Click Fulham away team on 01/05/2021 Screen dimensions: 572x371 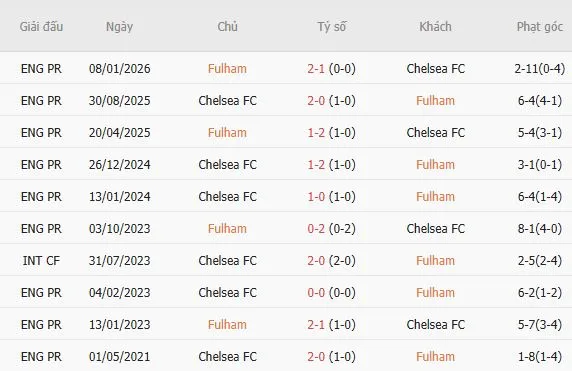click(436, 357)
